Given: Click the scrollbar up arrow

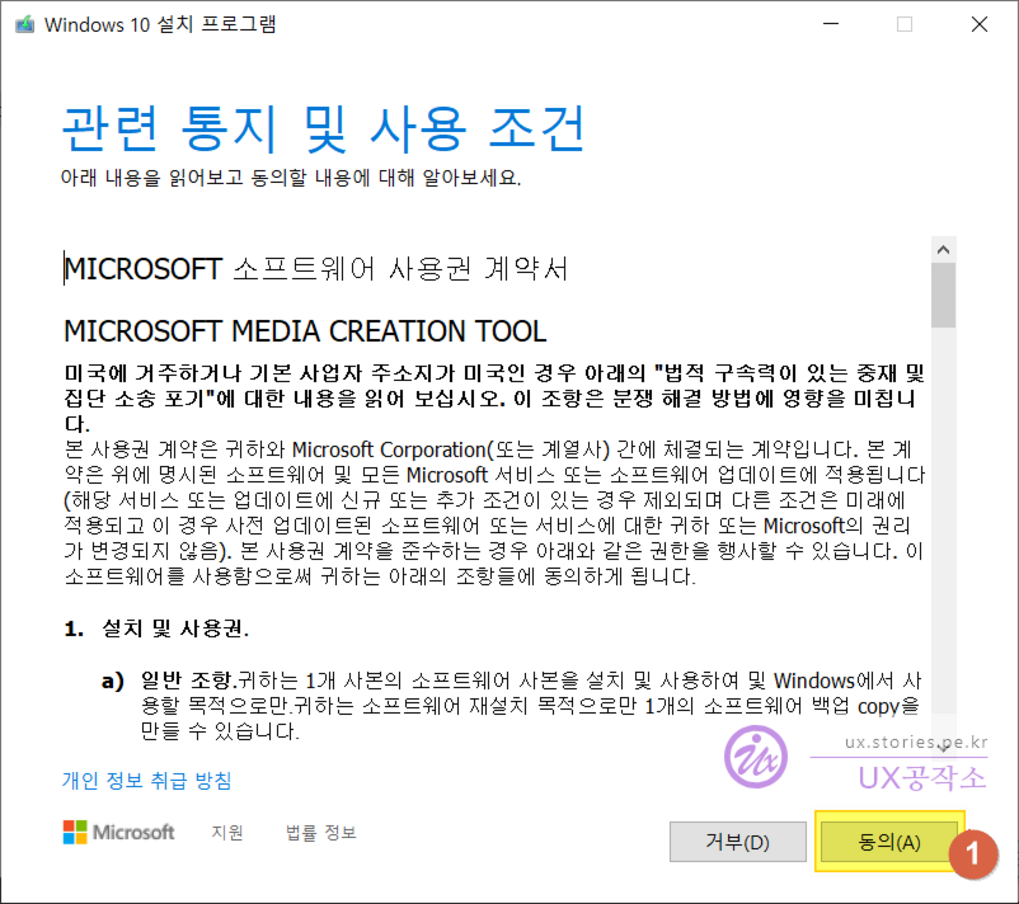Looking at the screenshot, I should click(x=943, y=248).
